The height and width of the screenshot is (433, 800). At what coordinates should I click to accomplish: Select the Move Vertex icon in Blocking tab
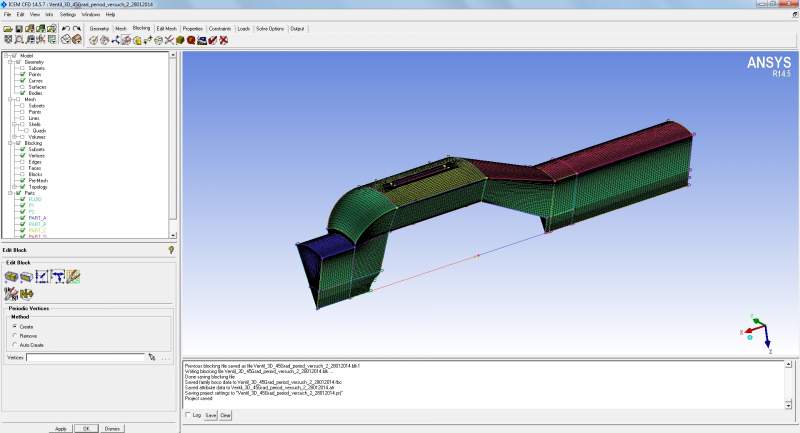click(147, 40)
